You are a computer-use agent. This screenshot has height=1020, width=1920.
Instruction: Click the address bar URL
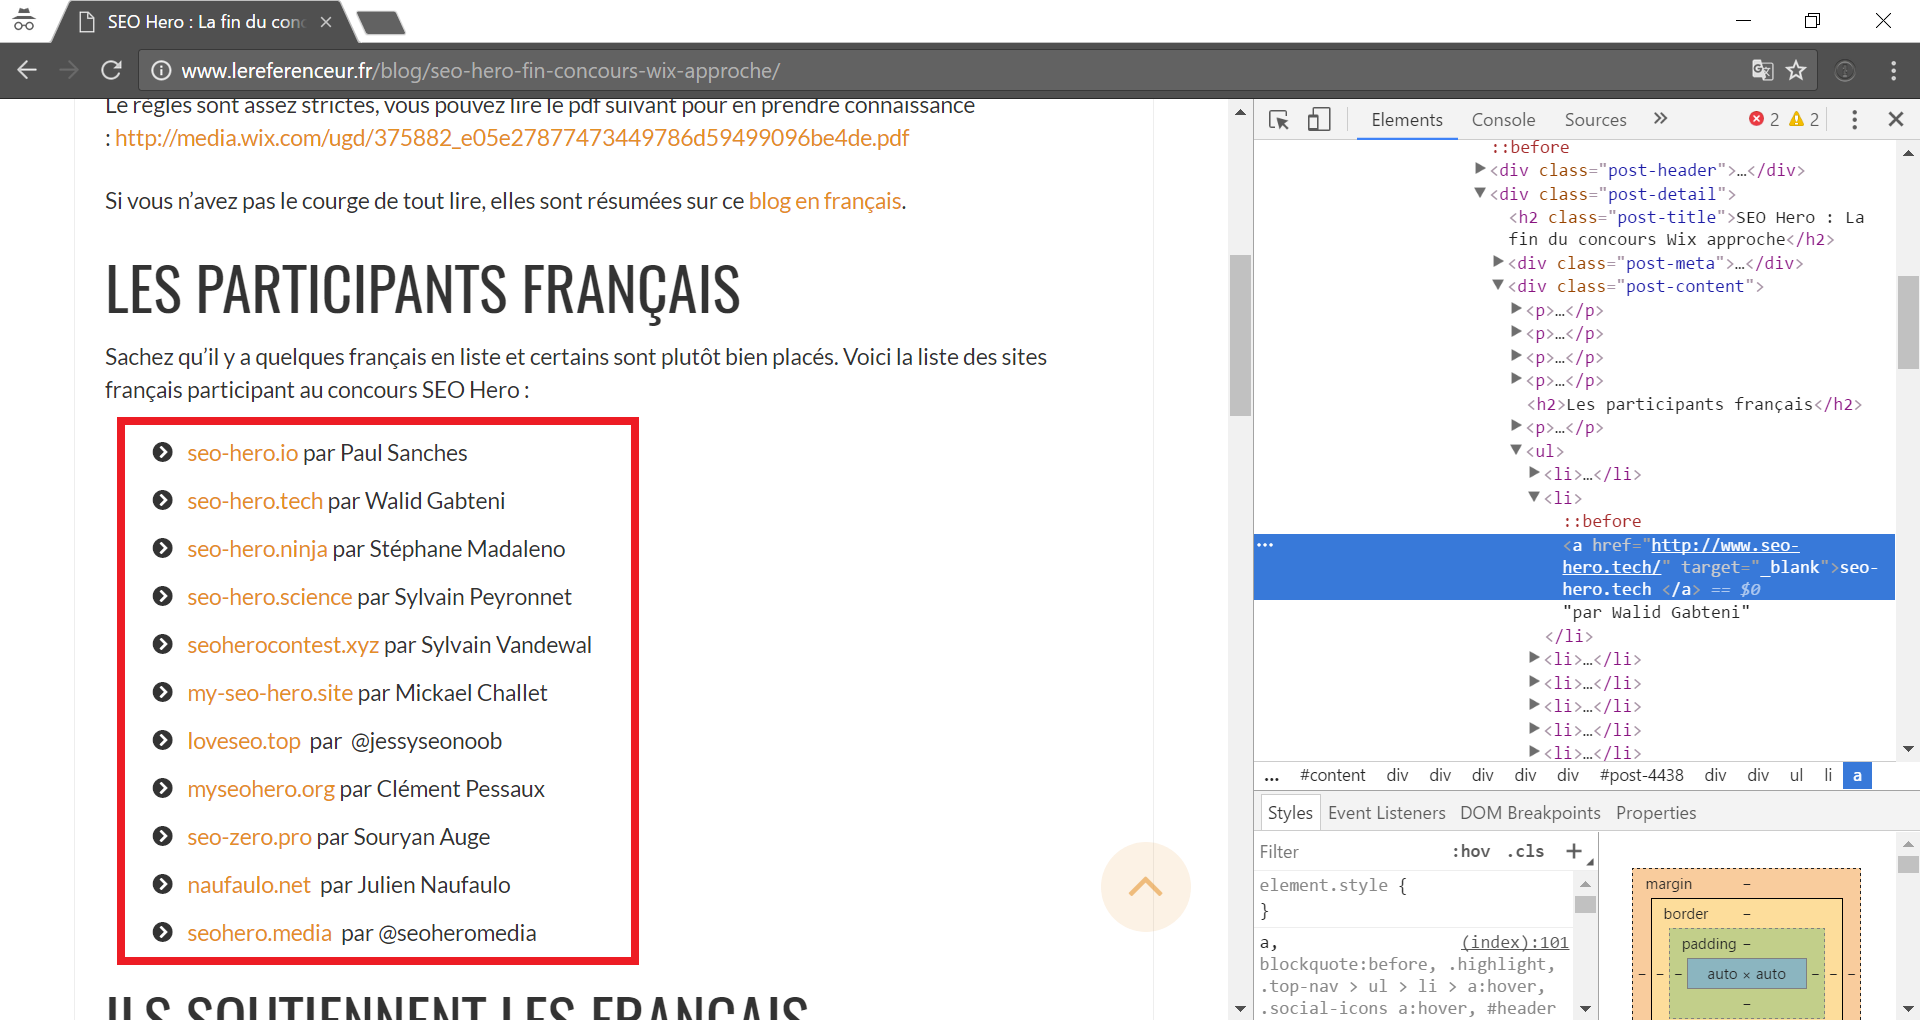point(480,71)
